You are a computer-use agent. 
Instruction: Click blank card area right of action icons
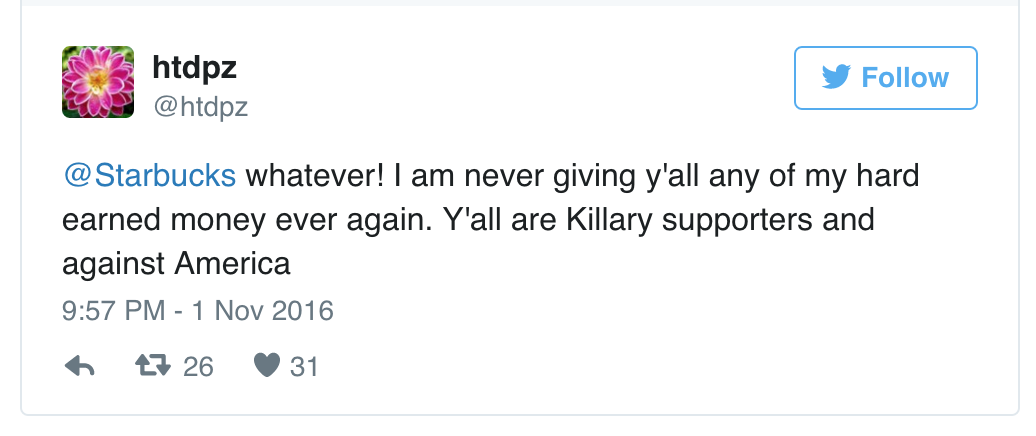point(650,367)
